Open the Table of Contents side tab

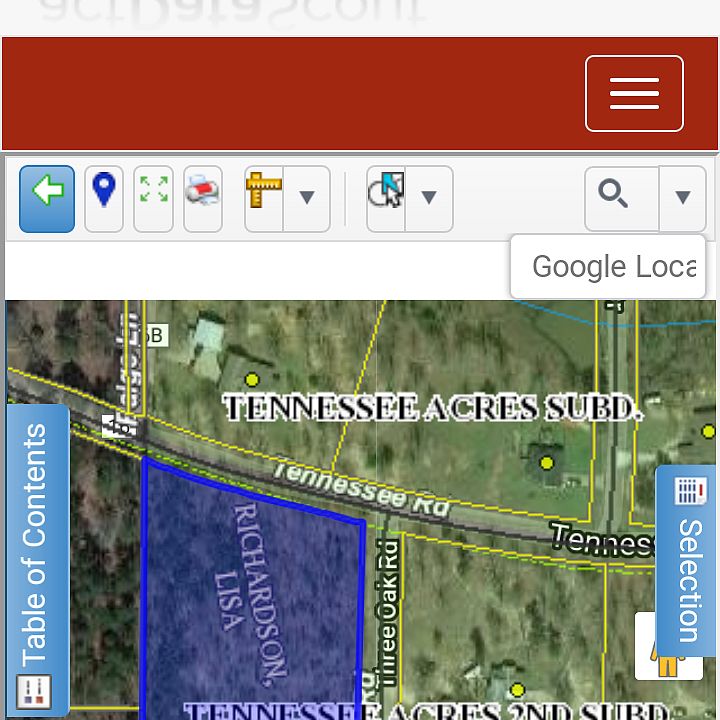(38, 559)
